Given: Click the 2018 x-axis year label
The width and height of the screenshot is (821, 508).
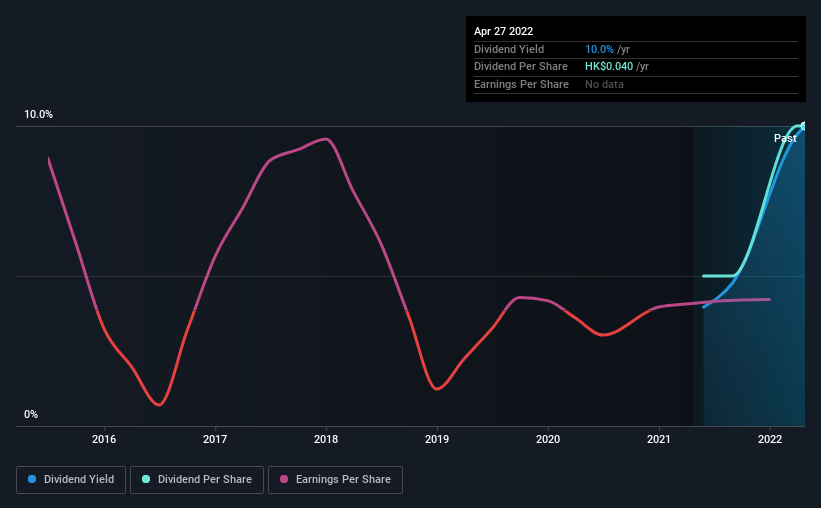Looking at the screenshot, I should tap(326, 439).
